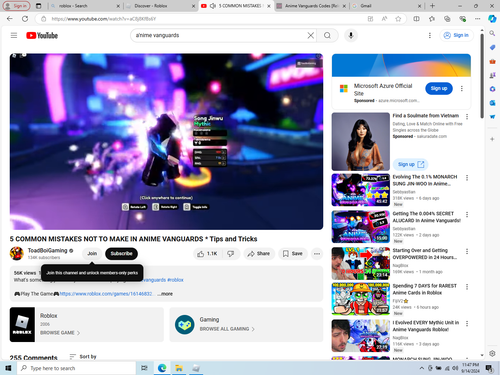Image resolution: width=500 pixels, height=375 pixels.
Task: Like the video with the thumbs-up icon
Action: pos(207,254)
